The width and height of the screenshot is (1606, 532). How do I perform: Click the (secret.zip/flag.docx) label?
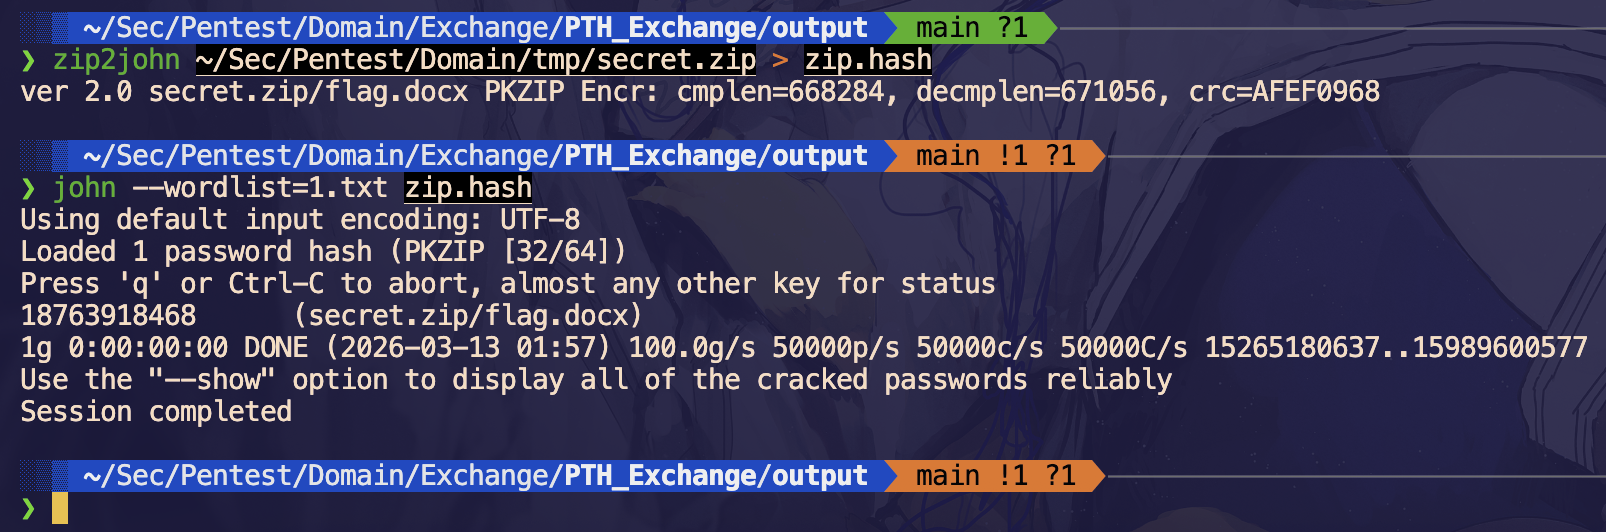pyautogui.click(x=468, y=316)
